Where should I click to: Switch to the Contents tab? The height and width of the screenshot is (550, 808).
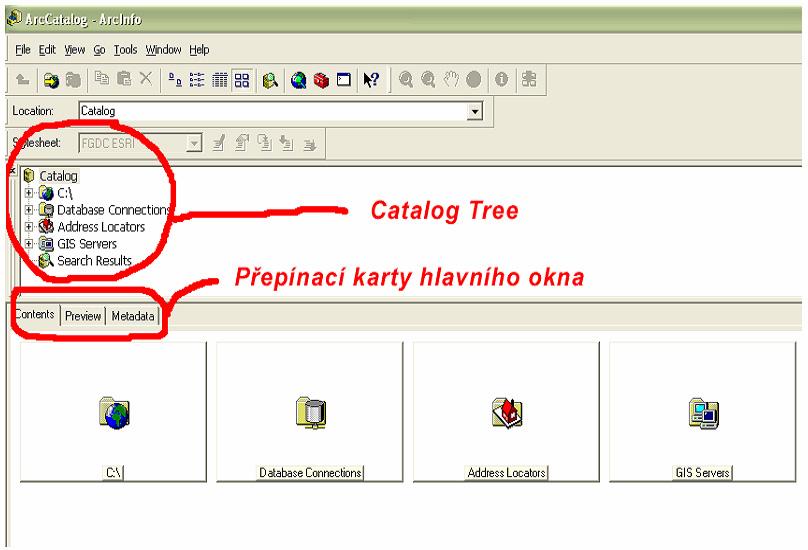click(x=34, y=314)
